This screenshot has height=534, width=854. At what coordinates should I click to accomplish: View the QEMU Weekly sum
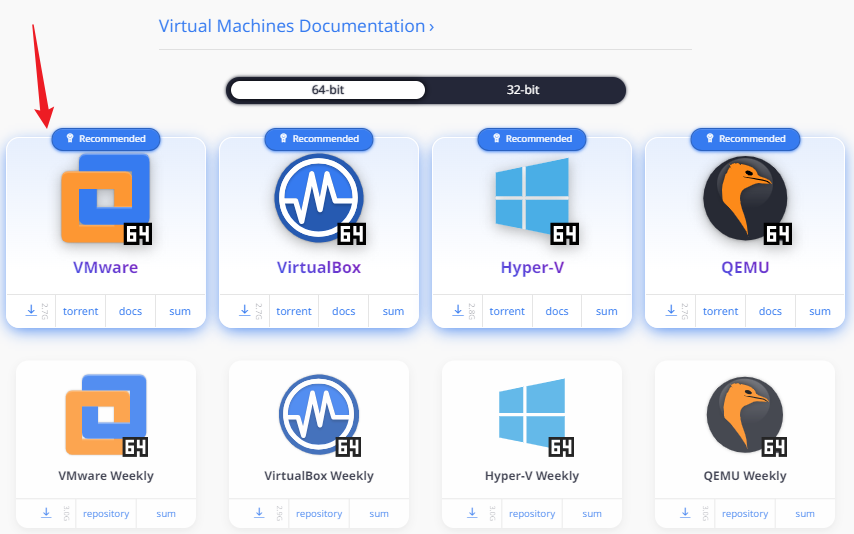coord(805,514)
